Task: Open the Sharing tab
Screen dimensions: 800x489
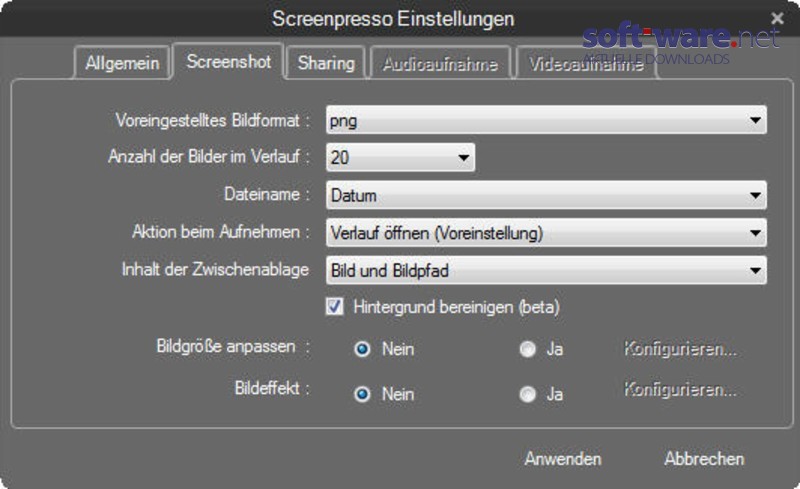Action: coord(326,63)
